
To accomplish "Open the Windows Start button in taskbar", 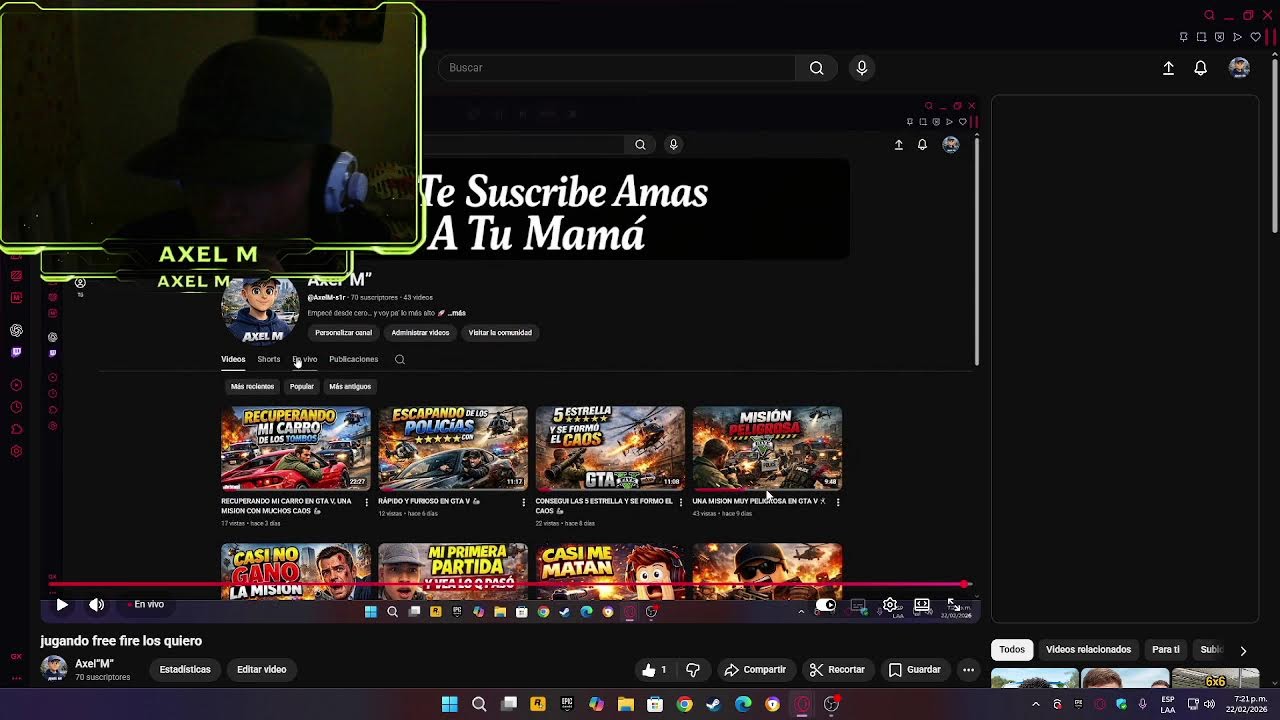I will click(450, 704).
